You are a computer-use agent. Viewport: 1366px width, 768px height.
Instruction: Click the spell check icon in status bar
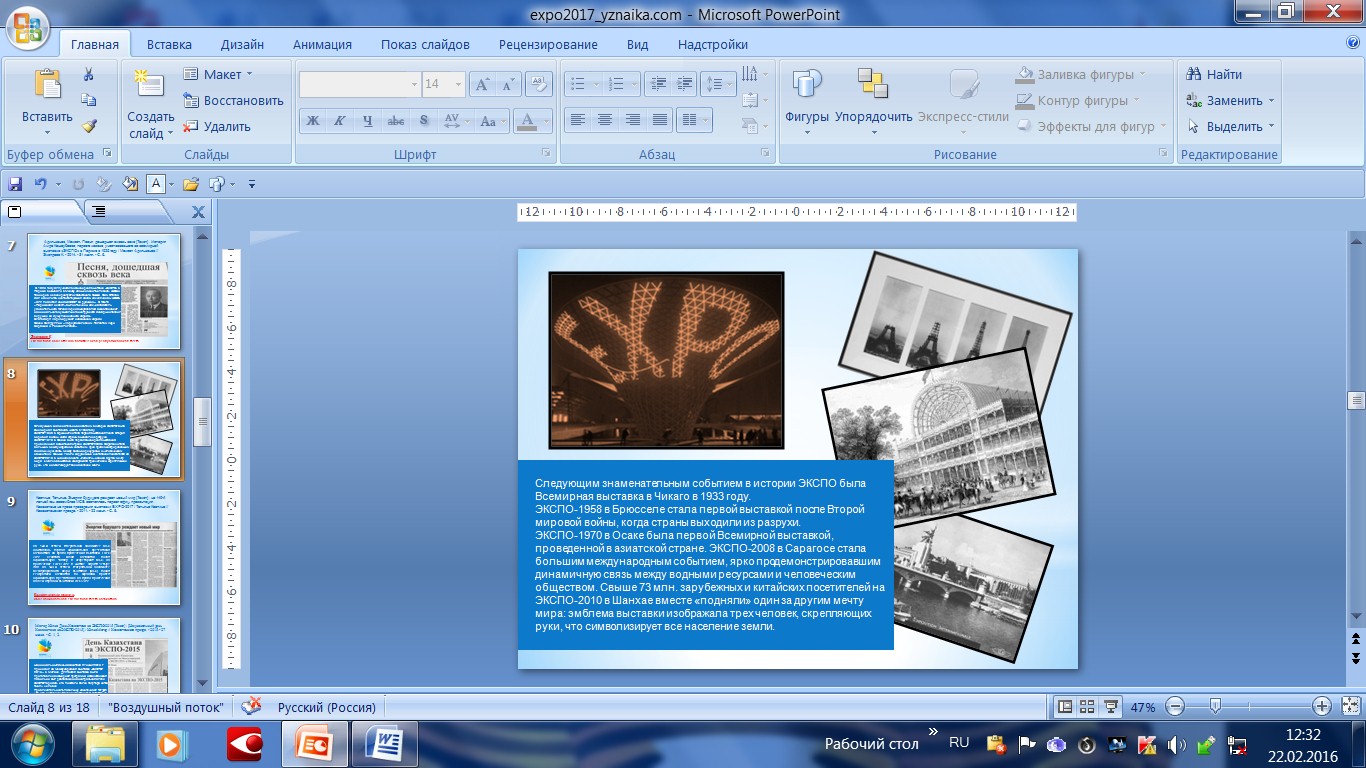pos(251,706)
